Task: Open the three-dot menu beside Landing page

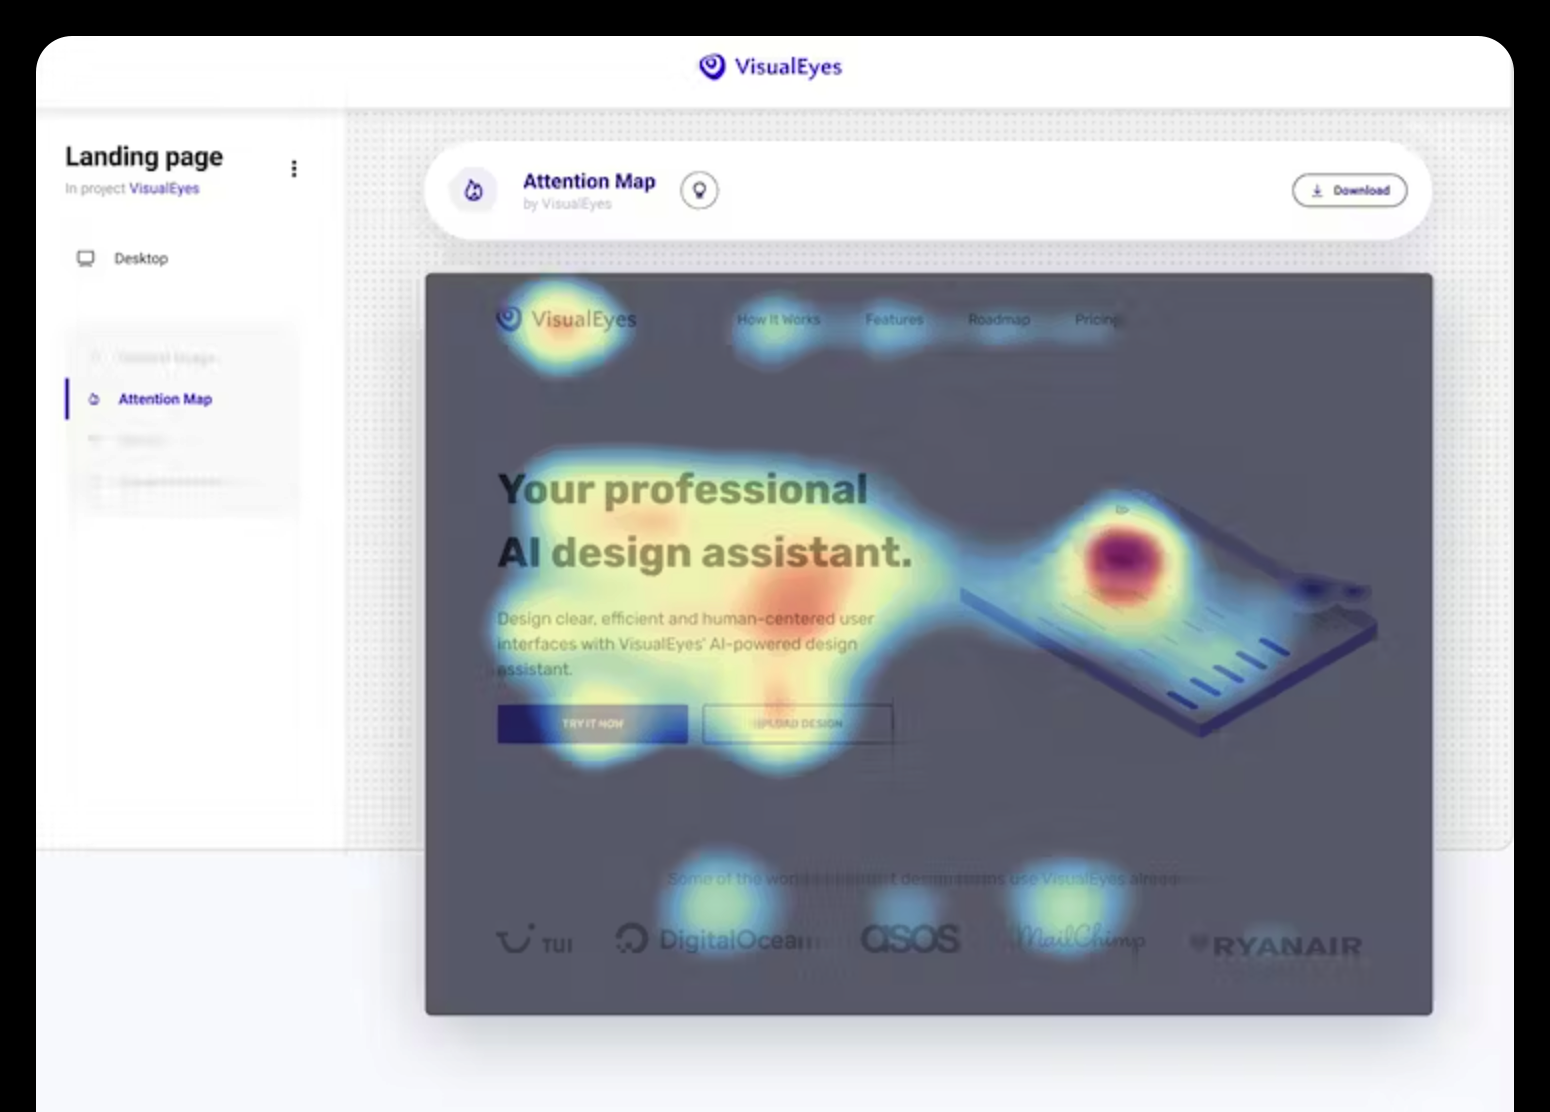Action: click(x=293, y=168)
